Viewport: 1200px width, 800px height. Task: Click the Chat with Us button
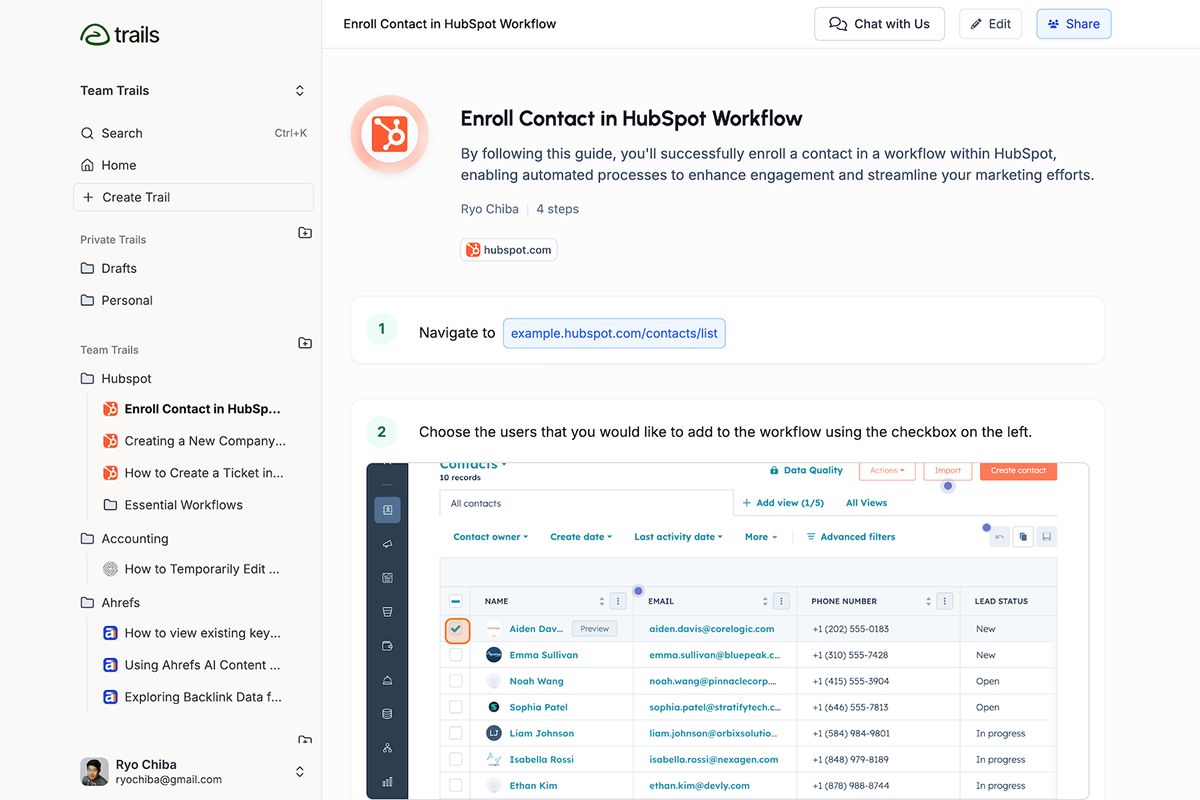point(879,24)
